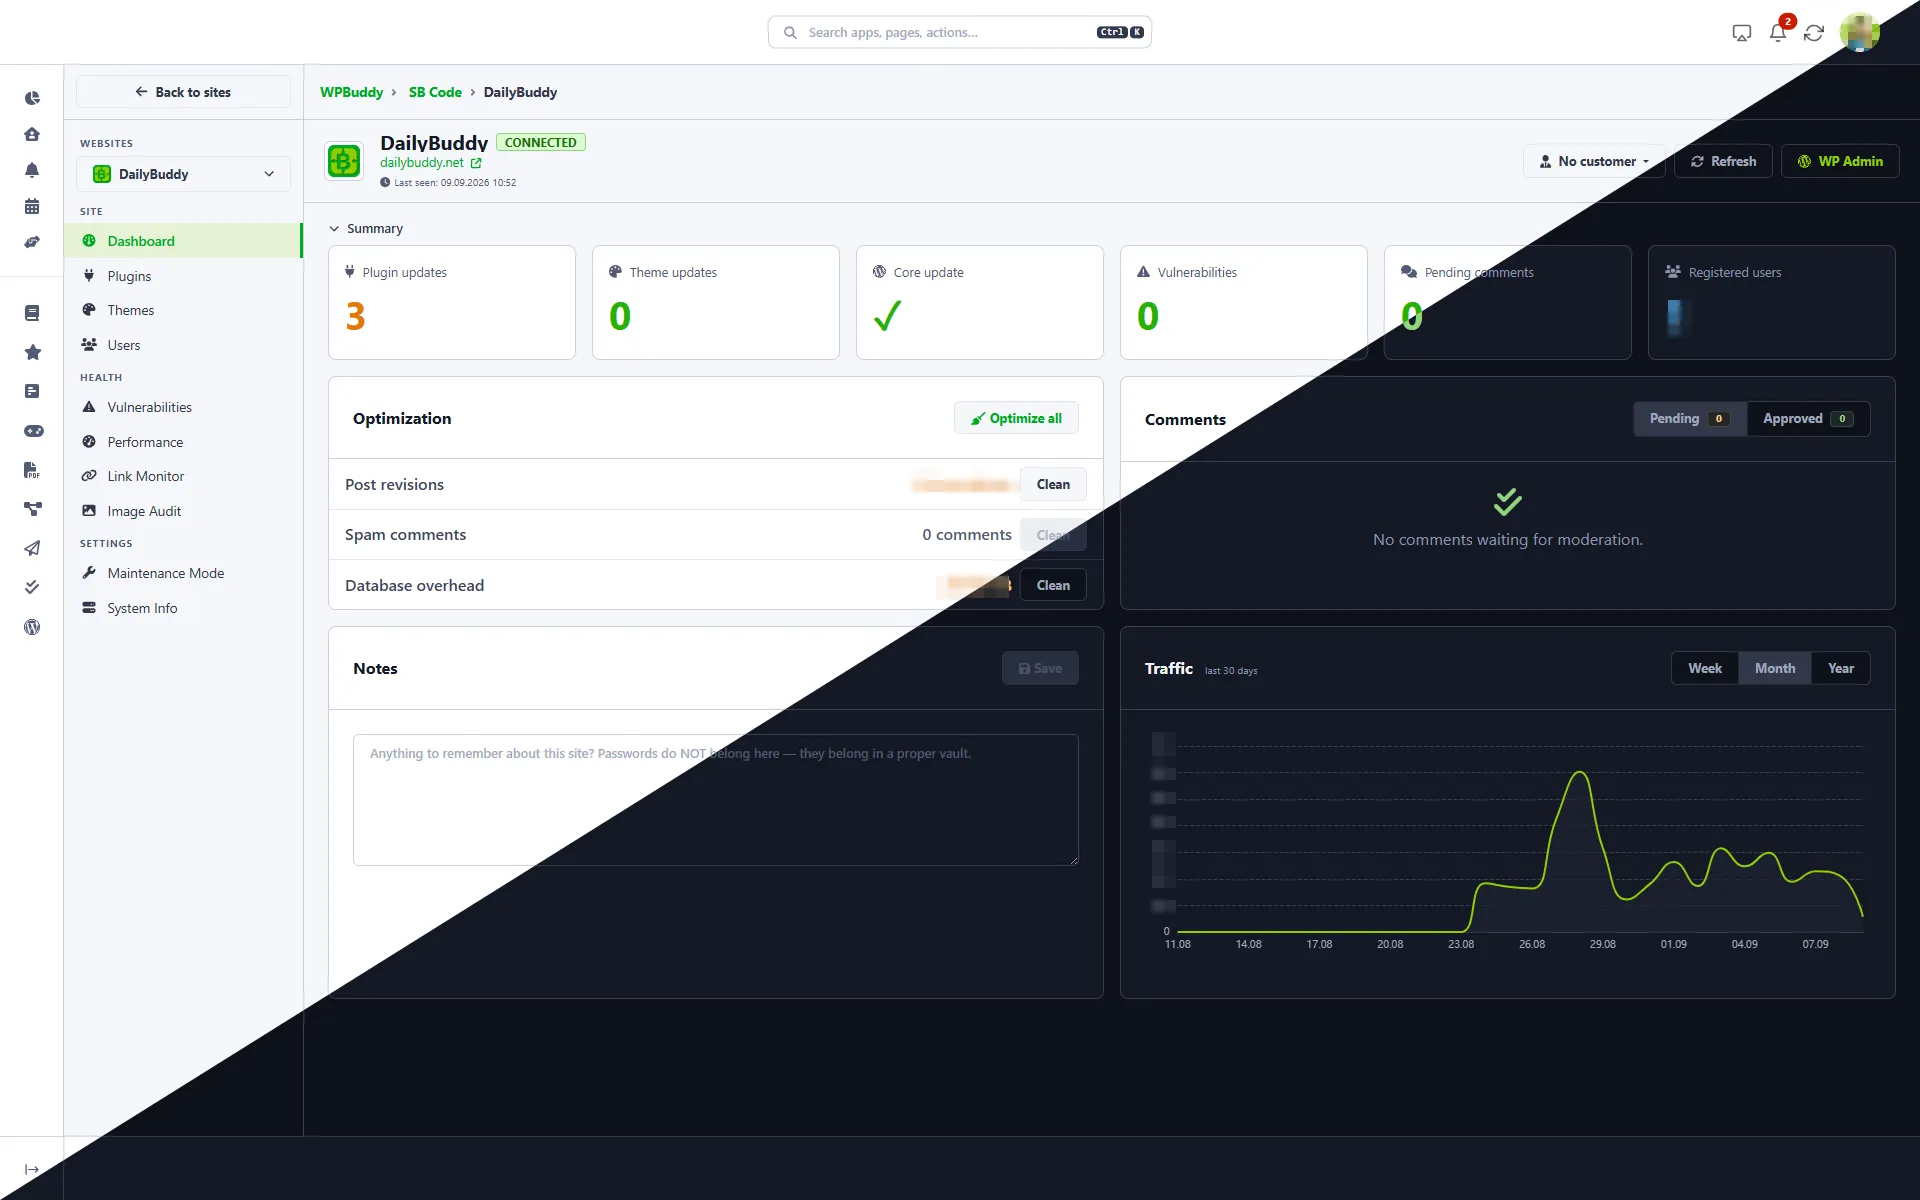The image size is (1920, 1200).
Task: Open the pie chart icon in left rail
Action: coord(32,98)
